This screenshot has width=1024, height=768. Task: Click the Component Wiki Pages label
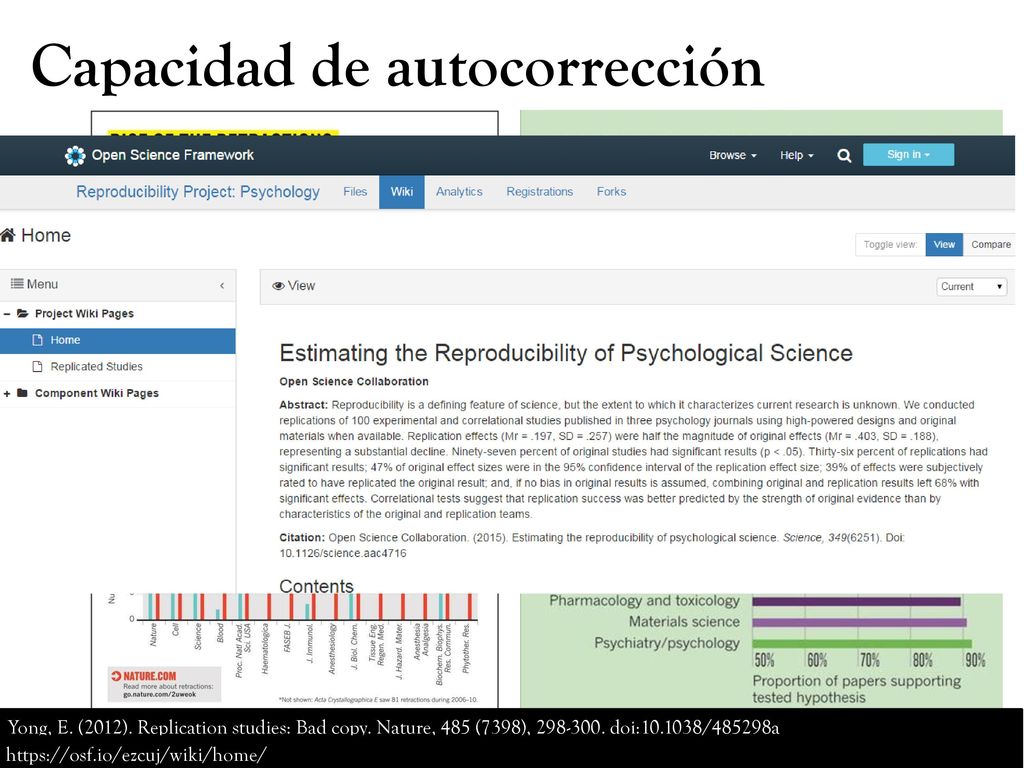tap(97, 393)
